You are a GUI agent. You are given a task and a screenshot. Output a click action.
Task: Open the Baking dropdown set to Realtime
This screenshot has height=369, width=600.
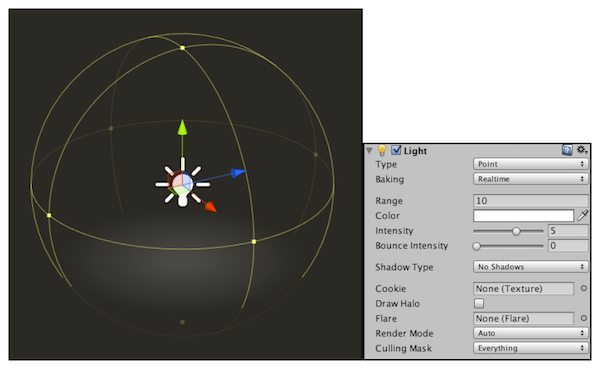pyautogui.click(x=530, y=179)
